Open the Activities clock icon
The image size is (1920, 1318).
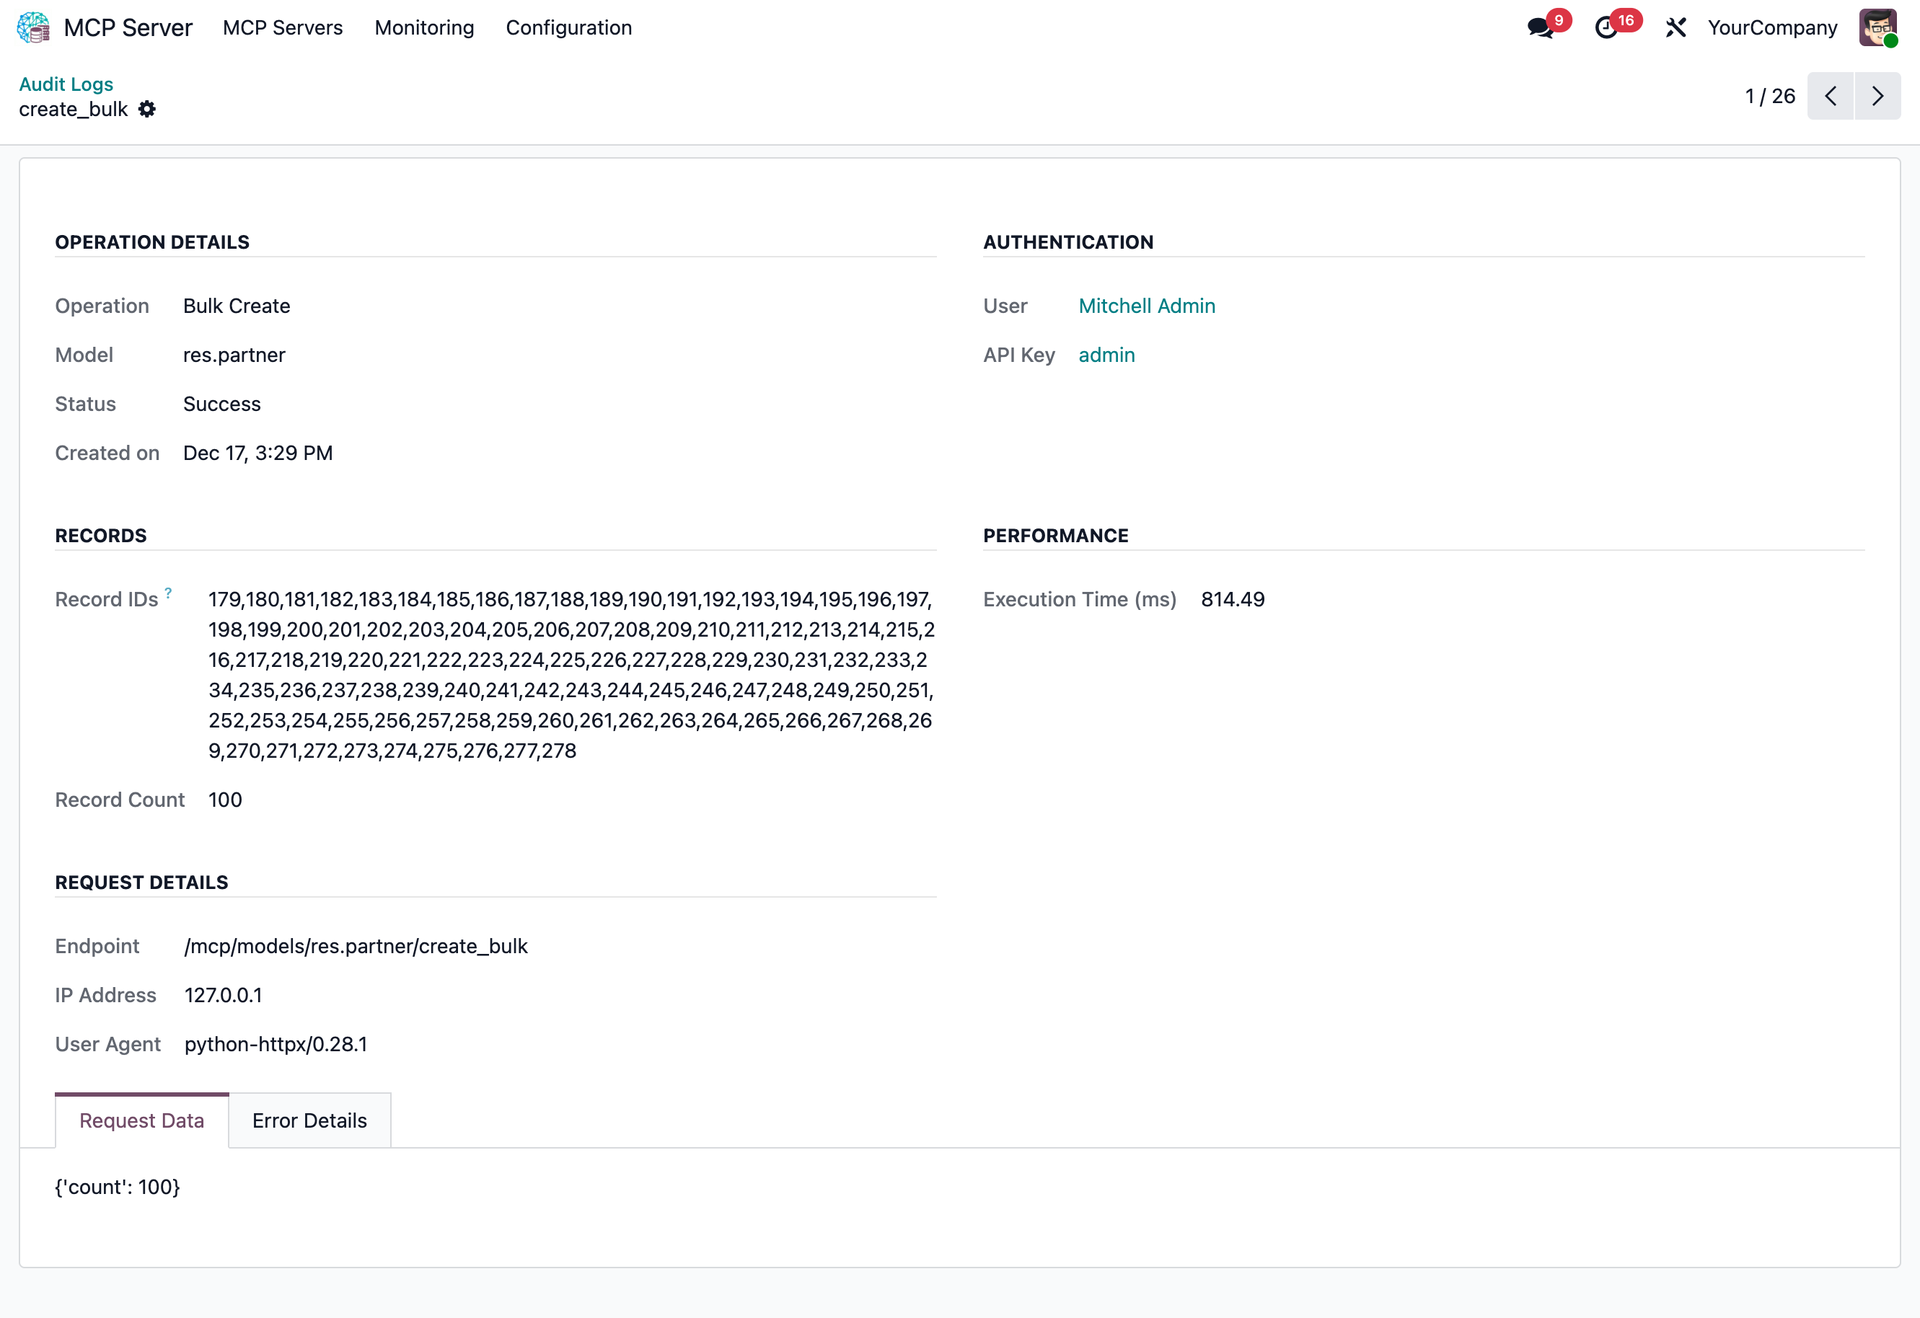point(1605,27)
